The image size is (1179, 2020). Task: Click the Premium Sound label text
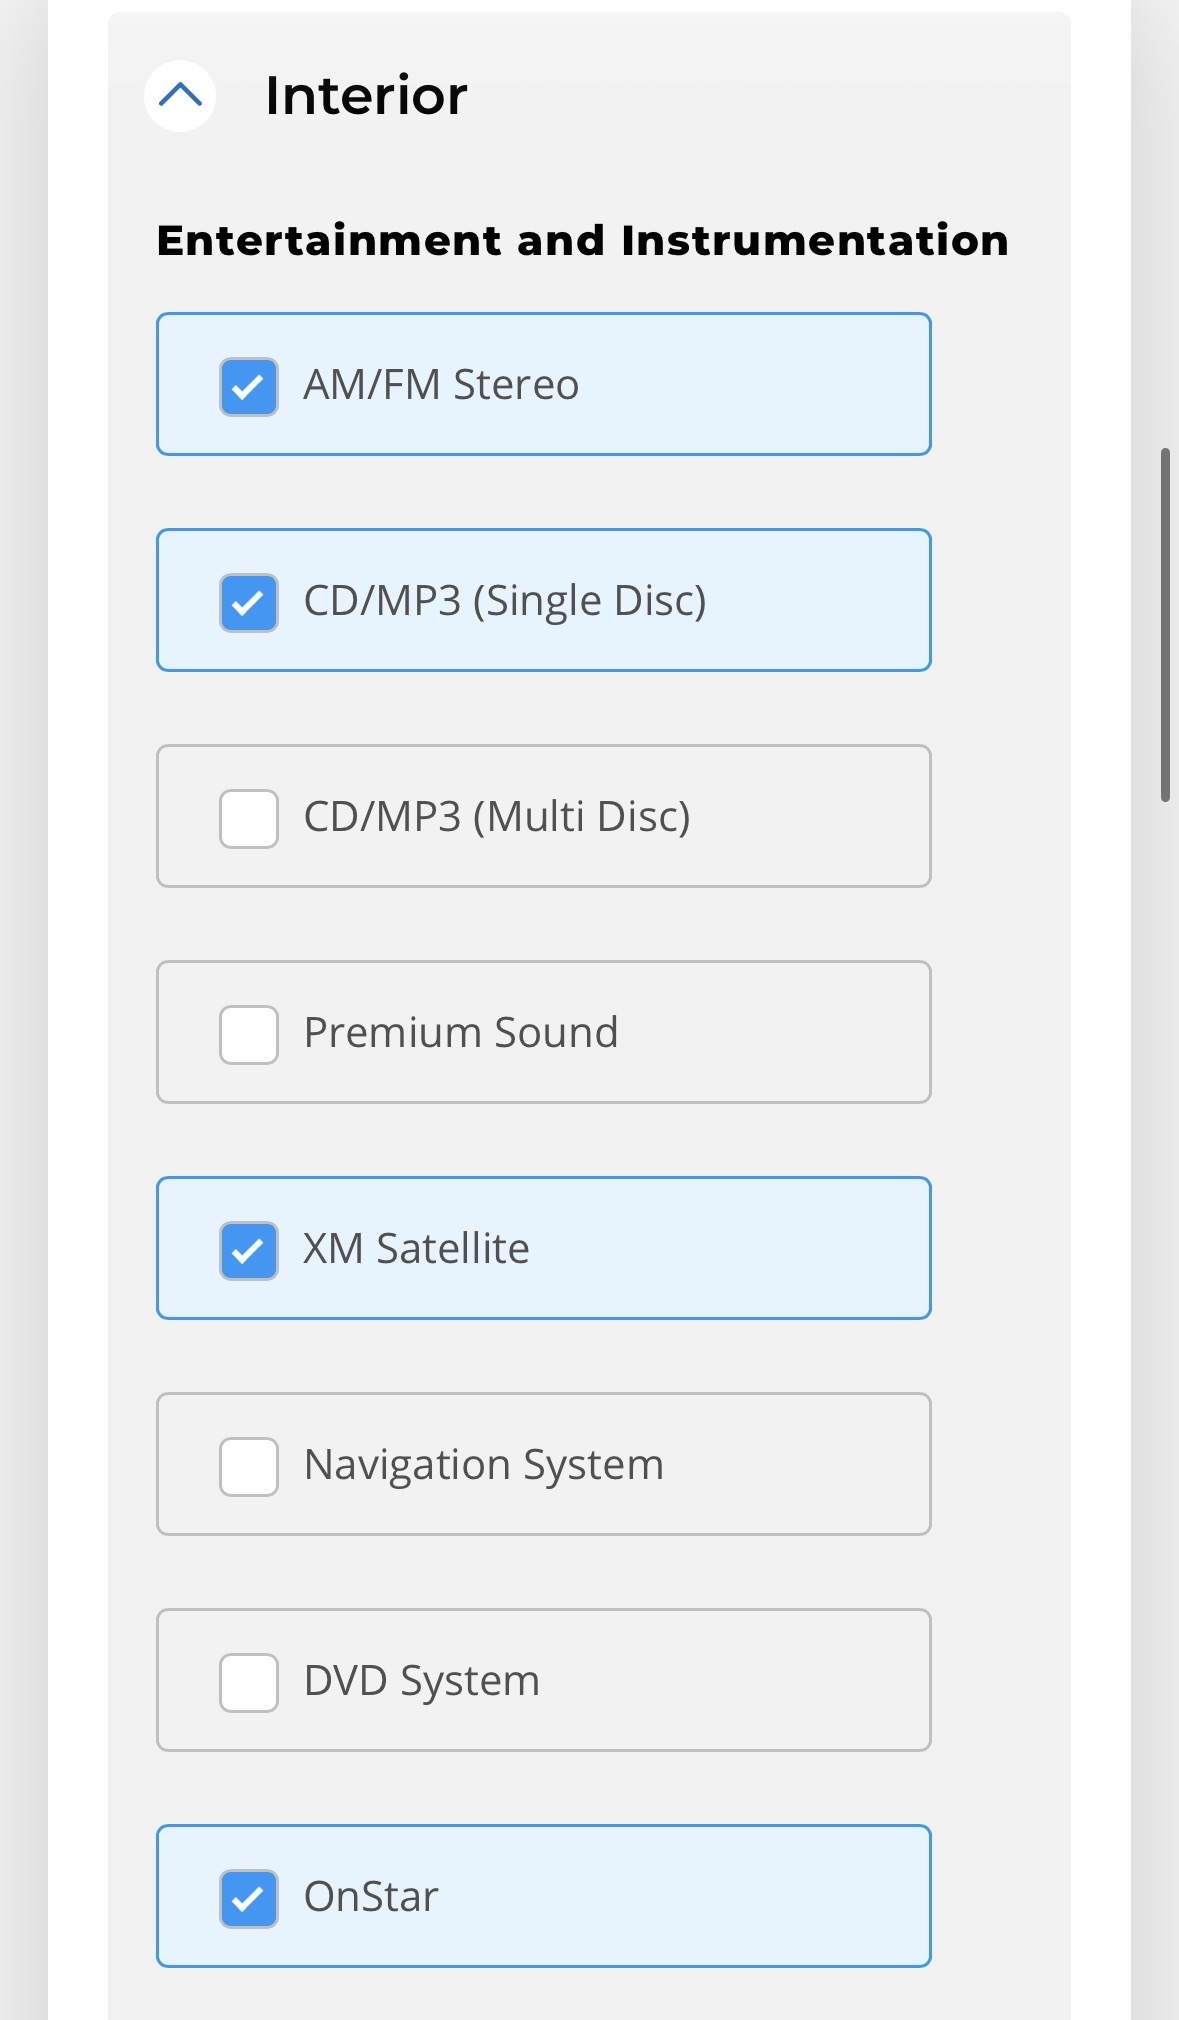461,1033
